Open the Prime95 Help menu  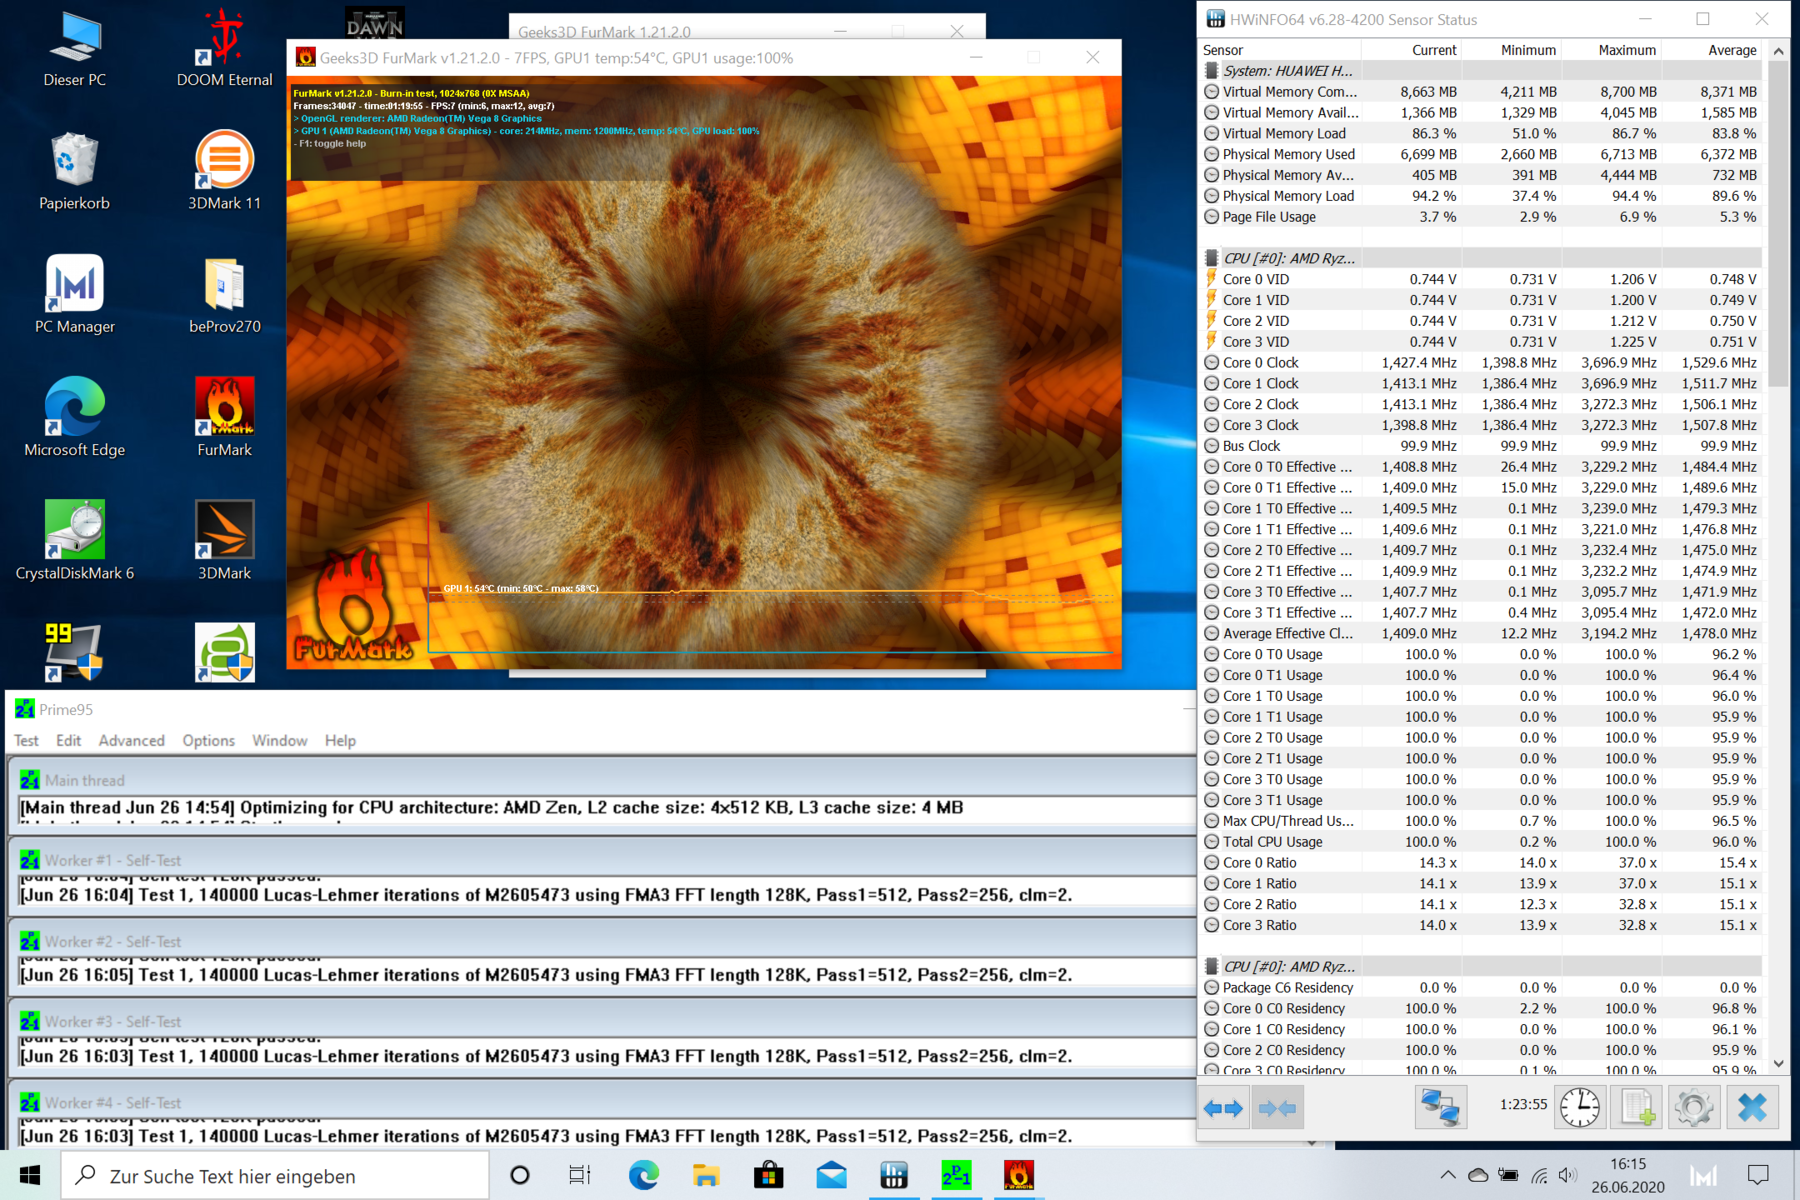[x=340, y=740]
